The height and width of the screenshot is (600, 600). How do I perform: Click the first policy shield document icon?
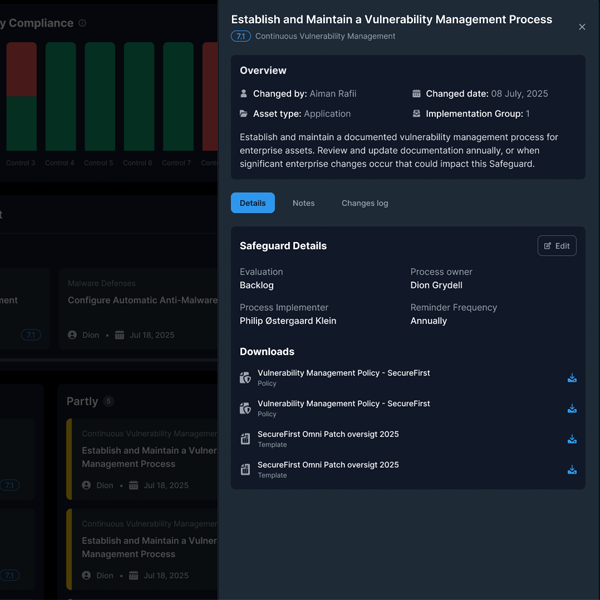(245, 378)
